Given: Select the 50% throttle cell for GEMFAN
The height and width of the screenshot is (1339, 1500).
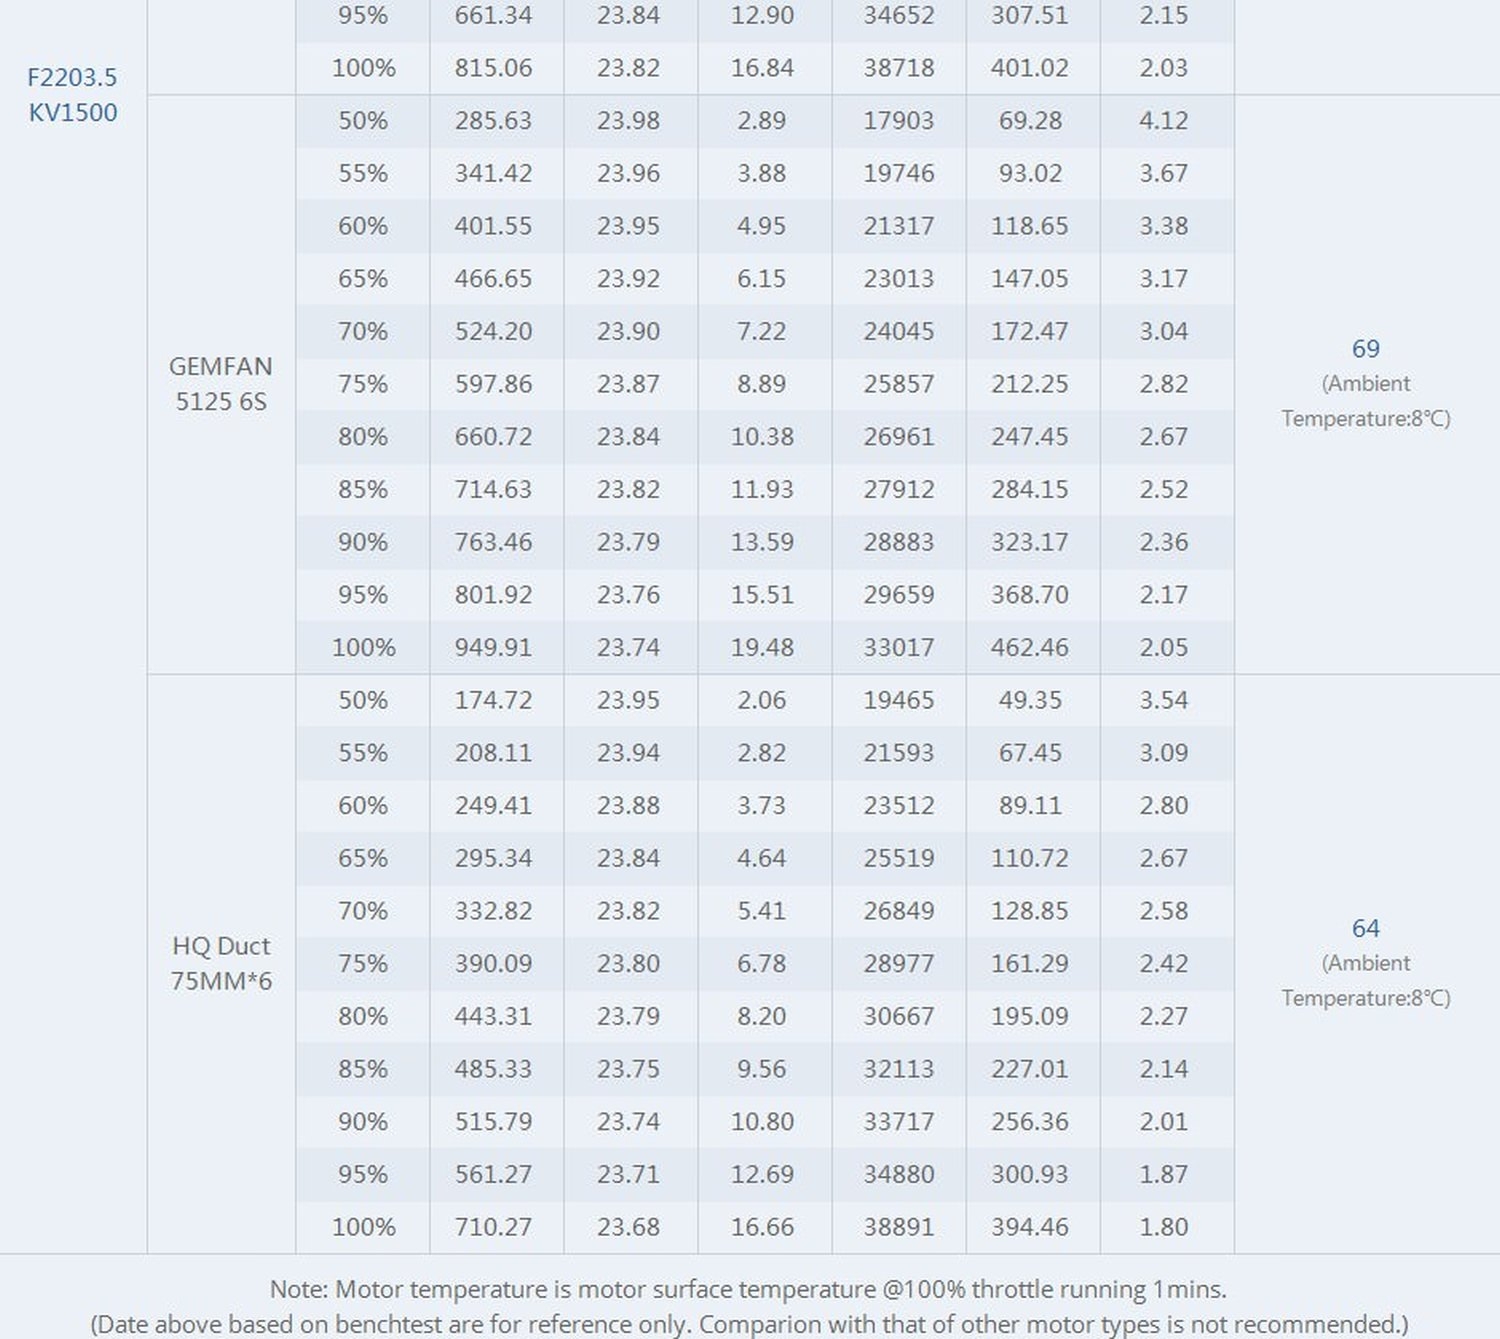Looking at the screenshot, I should (x=363, y=120).
